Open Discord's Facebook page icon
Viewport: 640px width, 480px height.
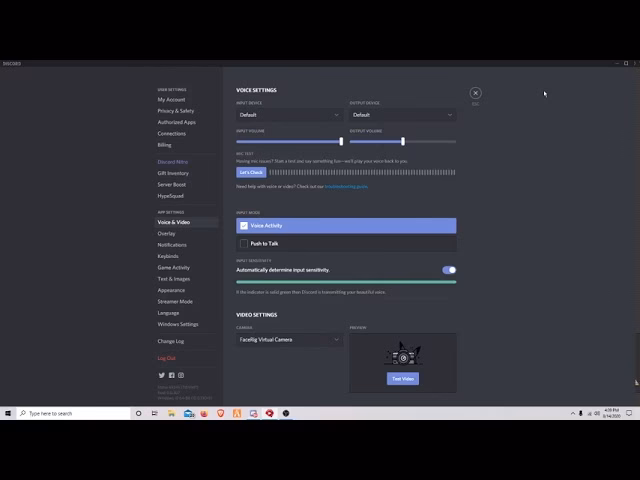click(171, 375)
